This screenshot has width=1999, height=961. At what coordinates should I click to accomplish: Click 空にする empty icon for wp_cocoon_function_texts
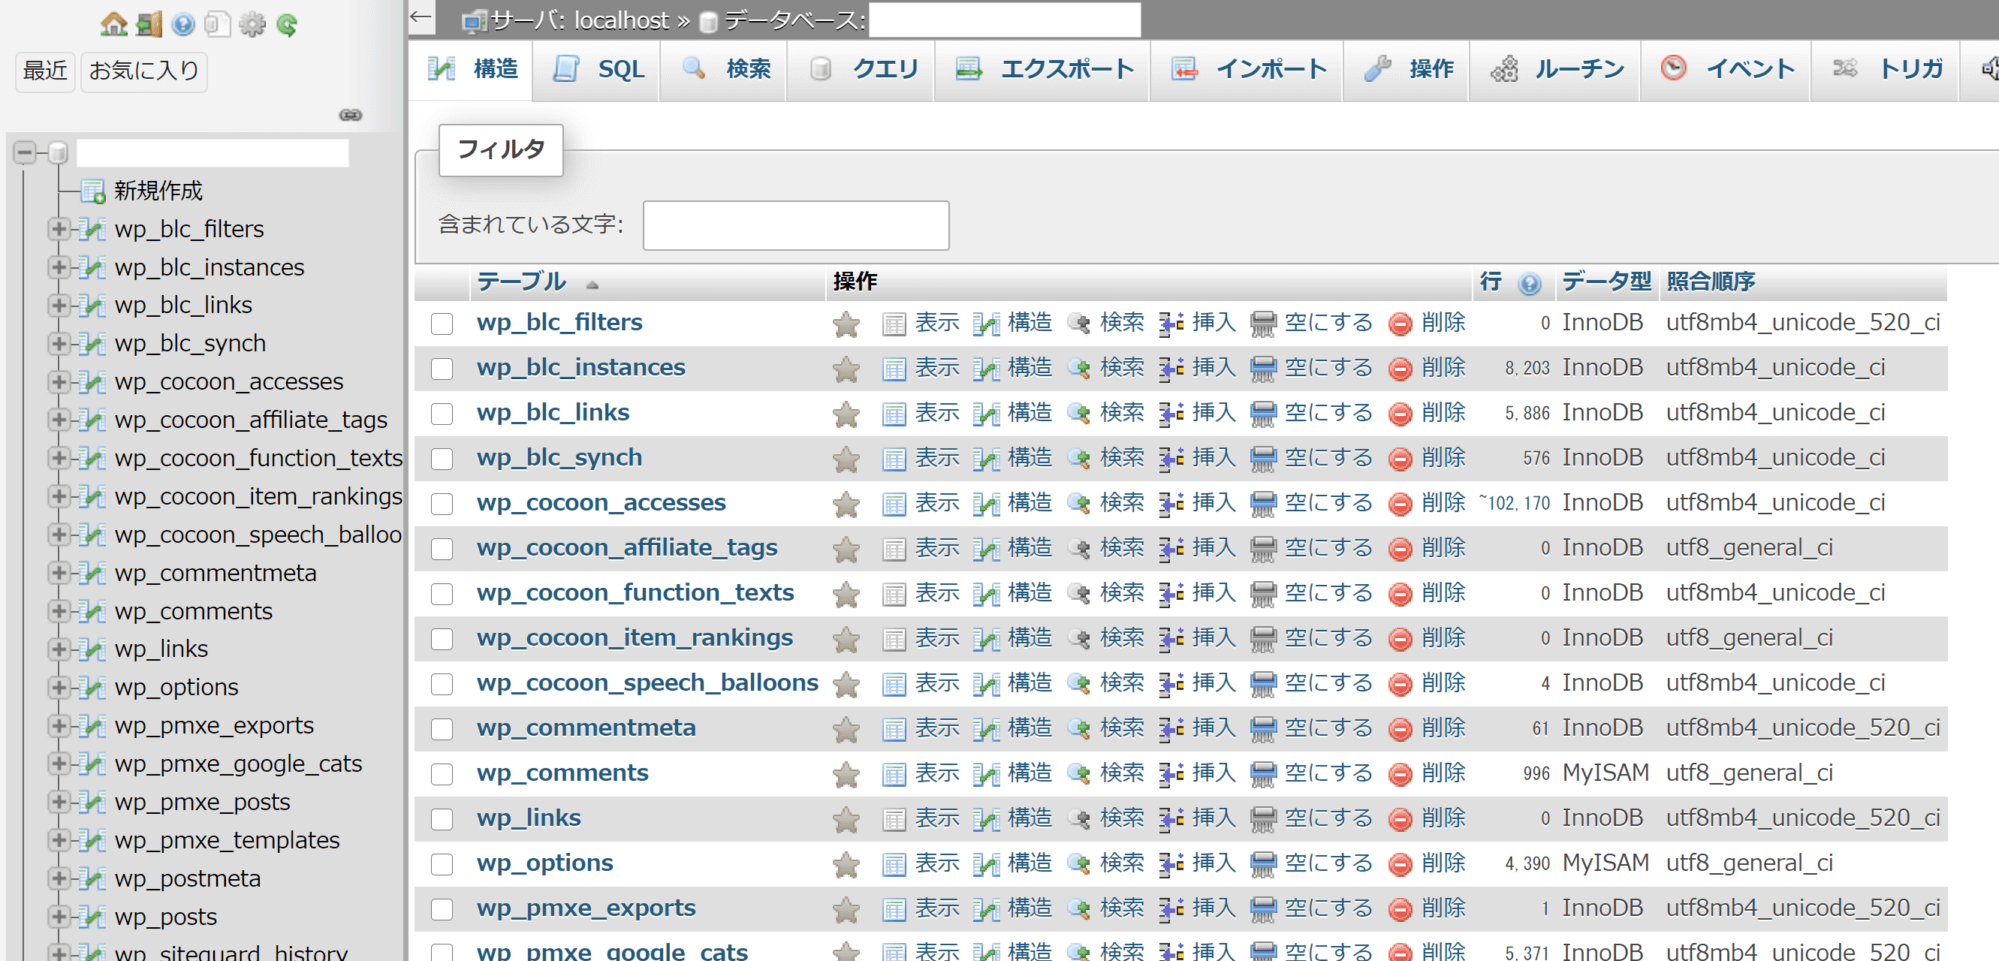(x=1263, y=594)
